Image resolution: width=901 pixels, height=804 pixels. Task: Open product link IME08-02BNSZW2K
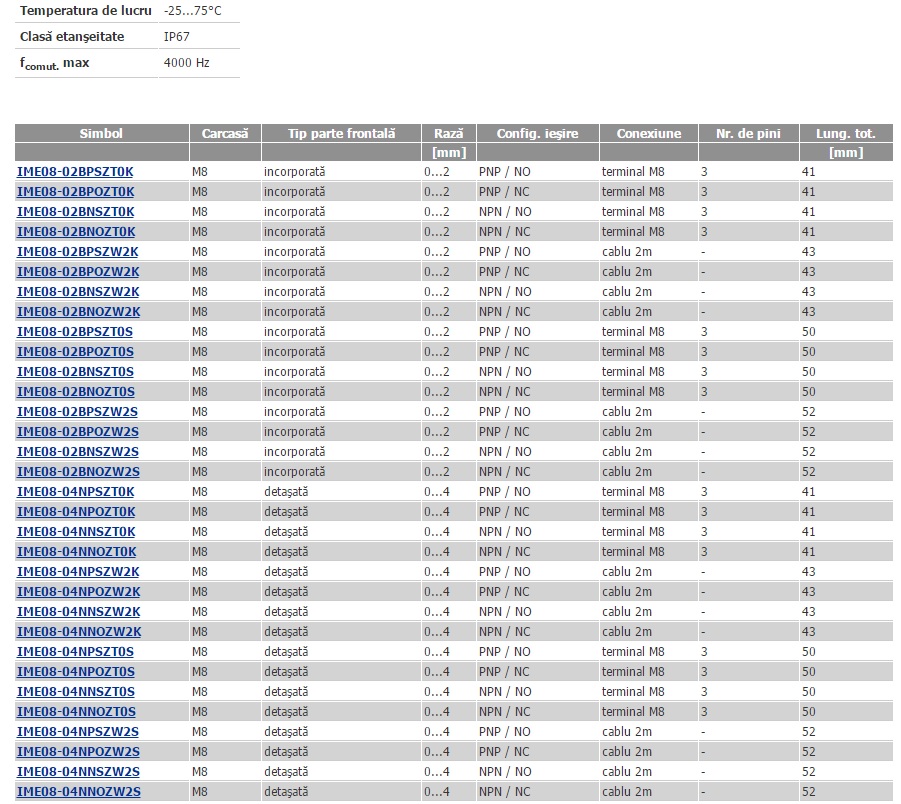pyautogui.click(x=78, y=292)
